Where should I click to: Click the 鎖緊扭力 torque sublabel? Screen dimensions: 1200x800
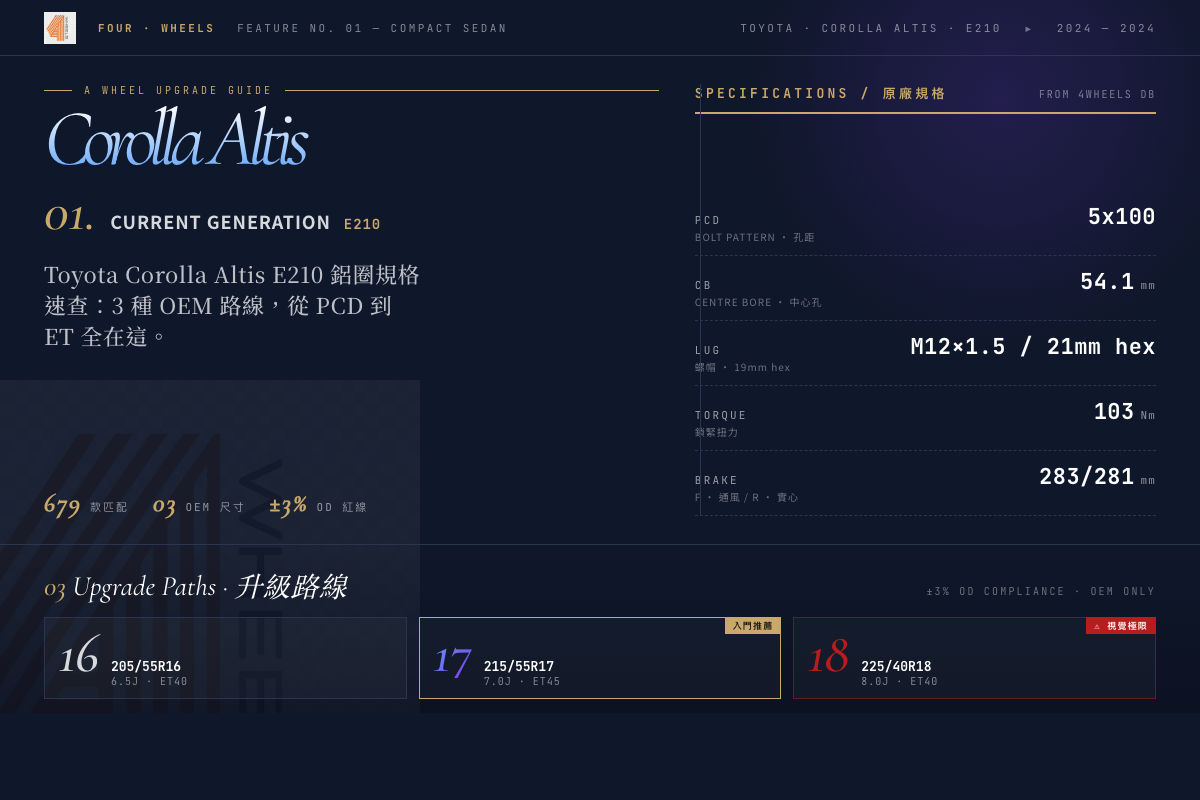click(716, 433)
